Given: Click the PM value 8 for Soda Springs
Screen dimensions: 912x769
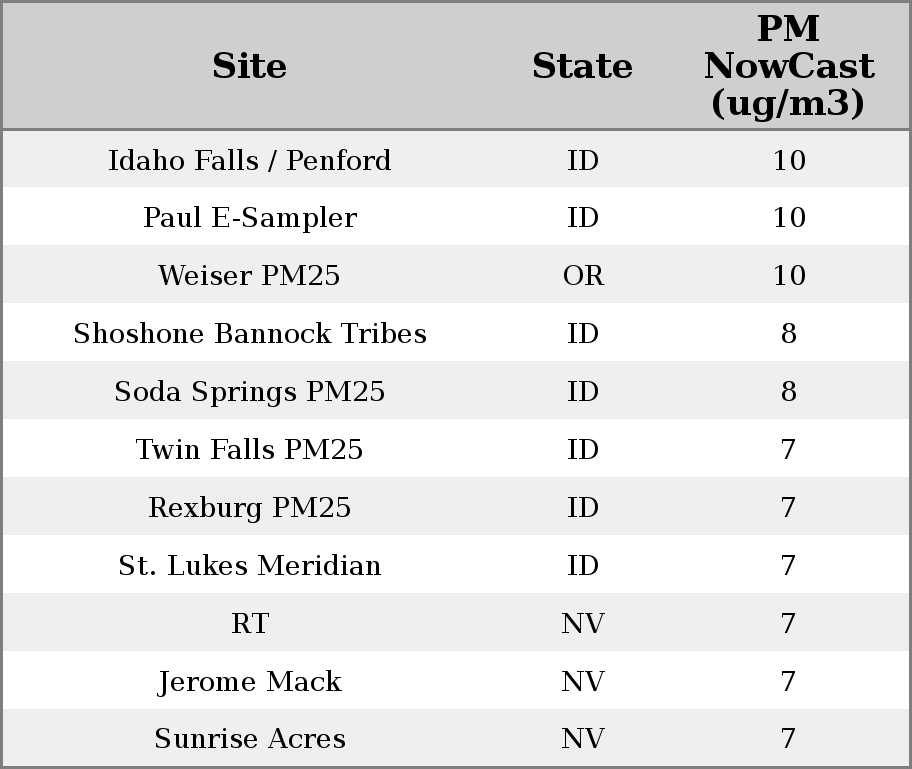Looking at the screenshot, I should tap(788, 392).
